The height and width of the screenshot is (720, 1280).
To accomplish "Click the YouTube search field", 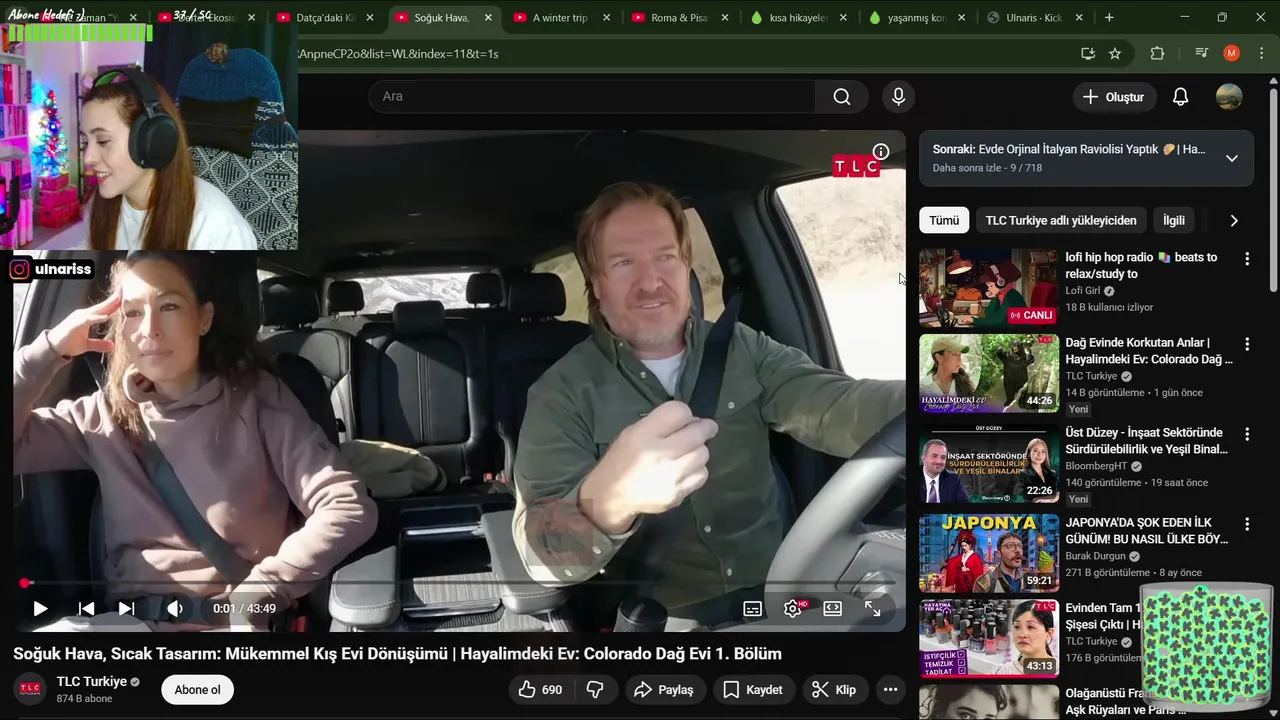I will pos(592,97).
